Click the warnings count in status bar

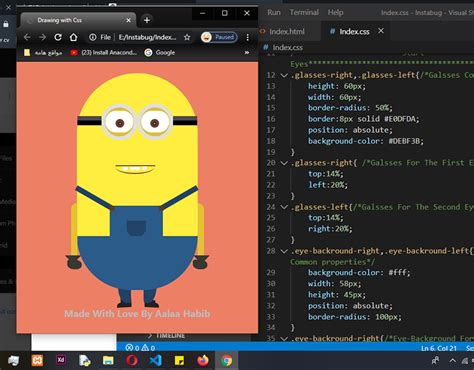tap(149, 348)
